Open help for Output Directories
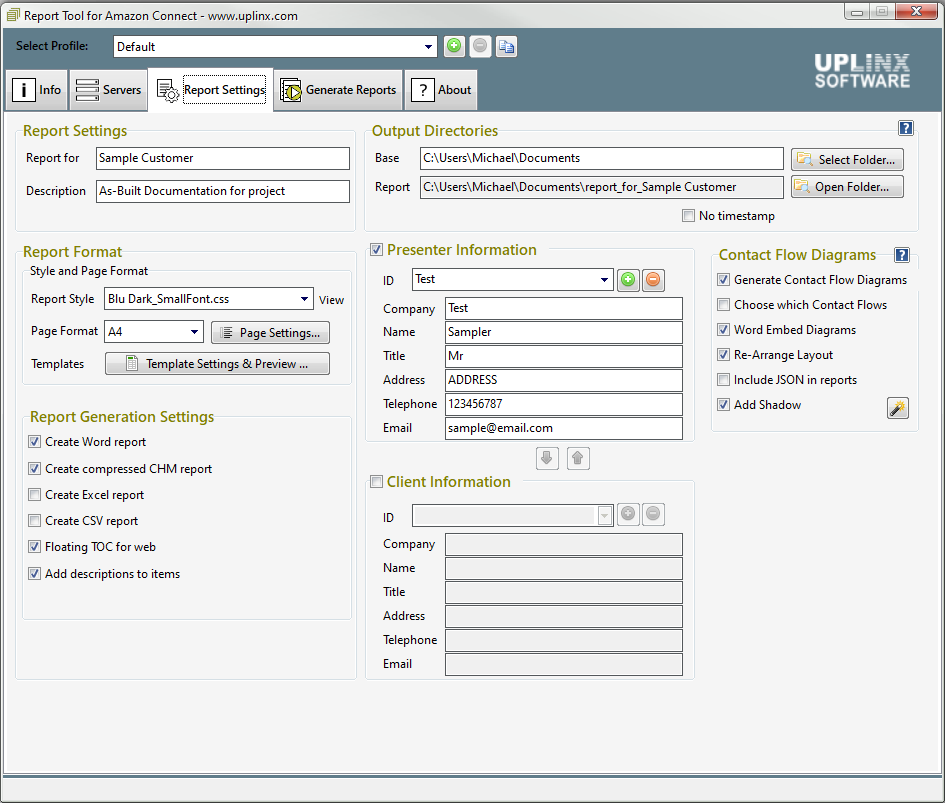Image resolution: width=945 pixels, height=803 pixels. pos(905,128)
